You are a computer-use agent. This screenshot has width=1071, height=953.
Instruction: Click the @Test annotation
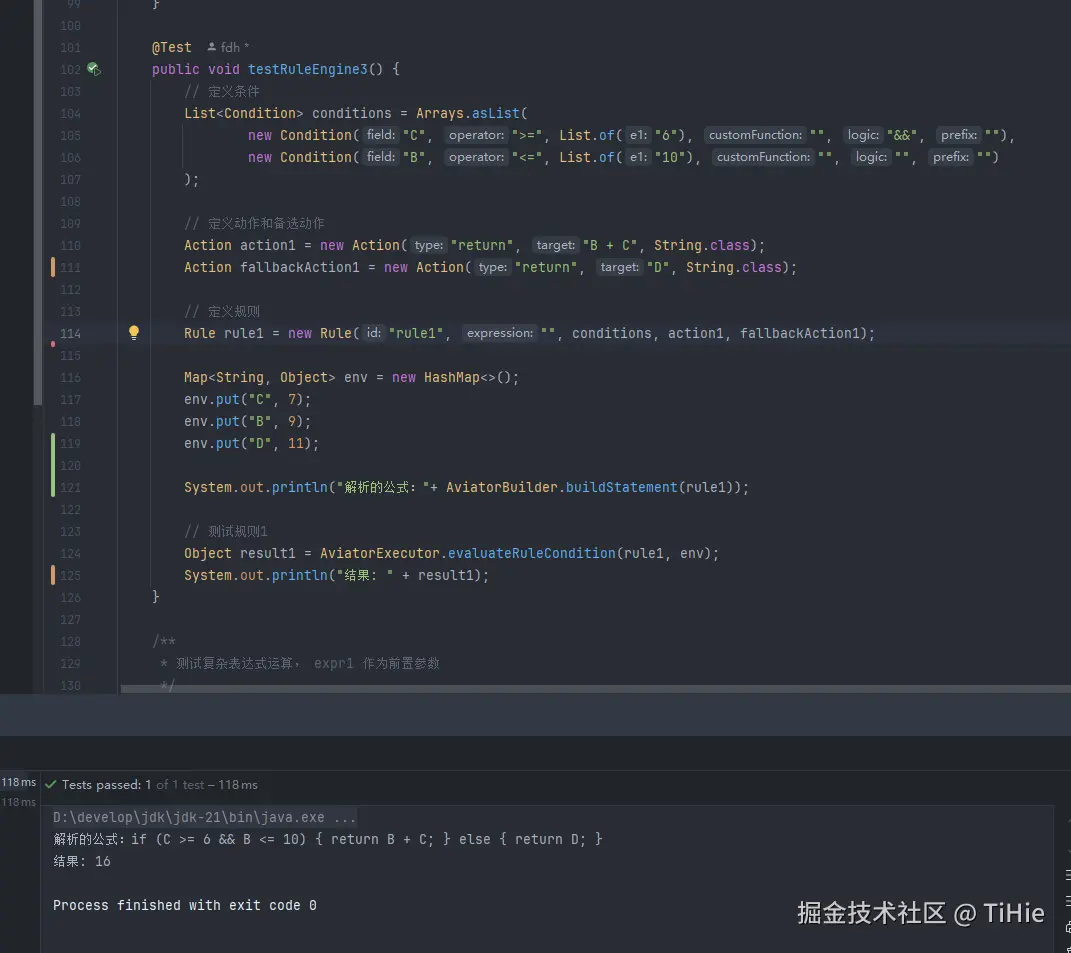click(x=171, y=47)
